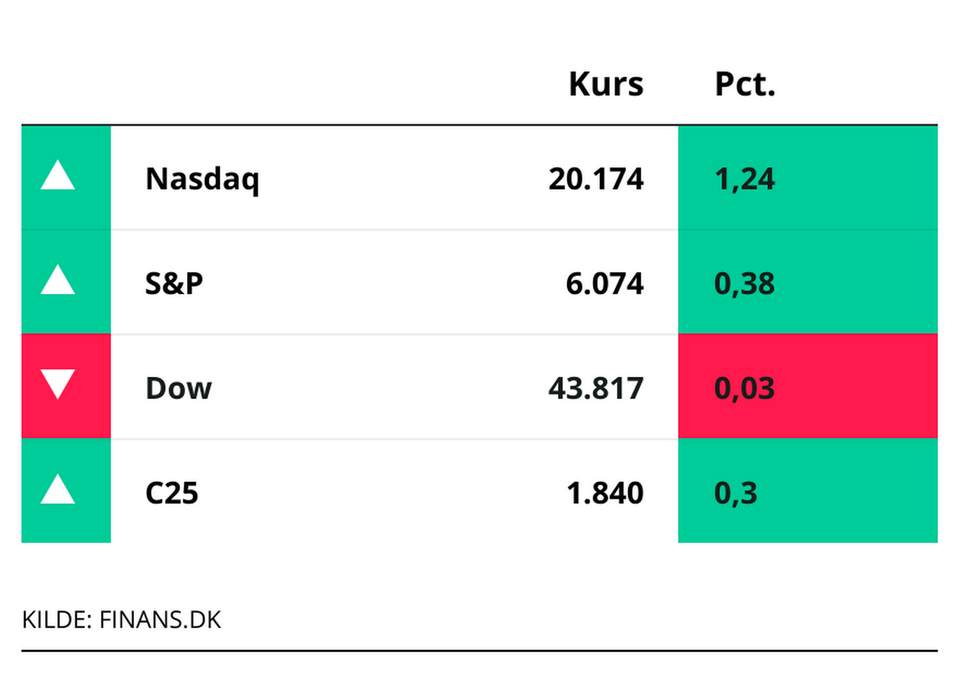Image resolution: width=960 pixels, height=674 pixels.
Task: Click the up arrow icon beside Nasdaq
Action: [x=58, y=178]
